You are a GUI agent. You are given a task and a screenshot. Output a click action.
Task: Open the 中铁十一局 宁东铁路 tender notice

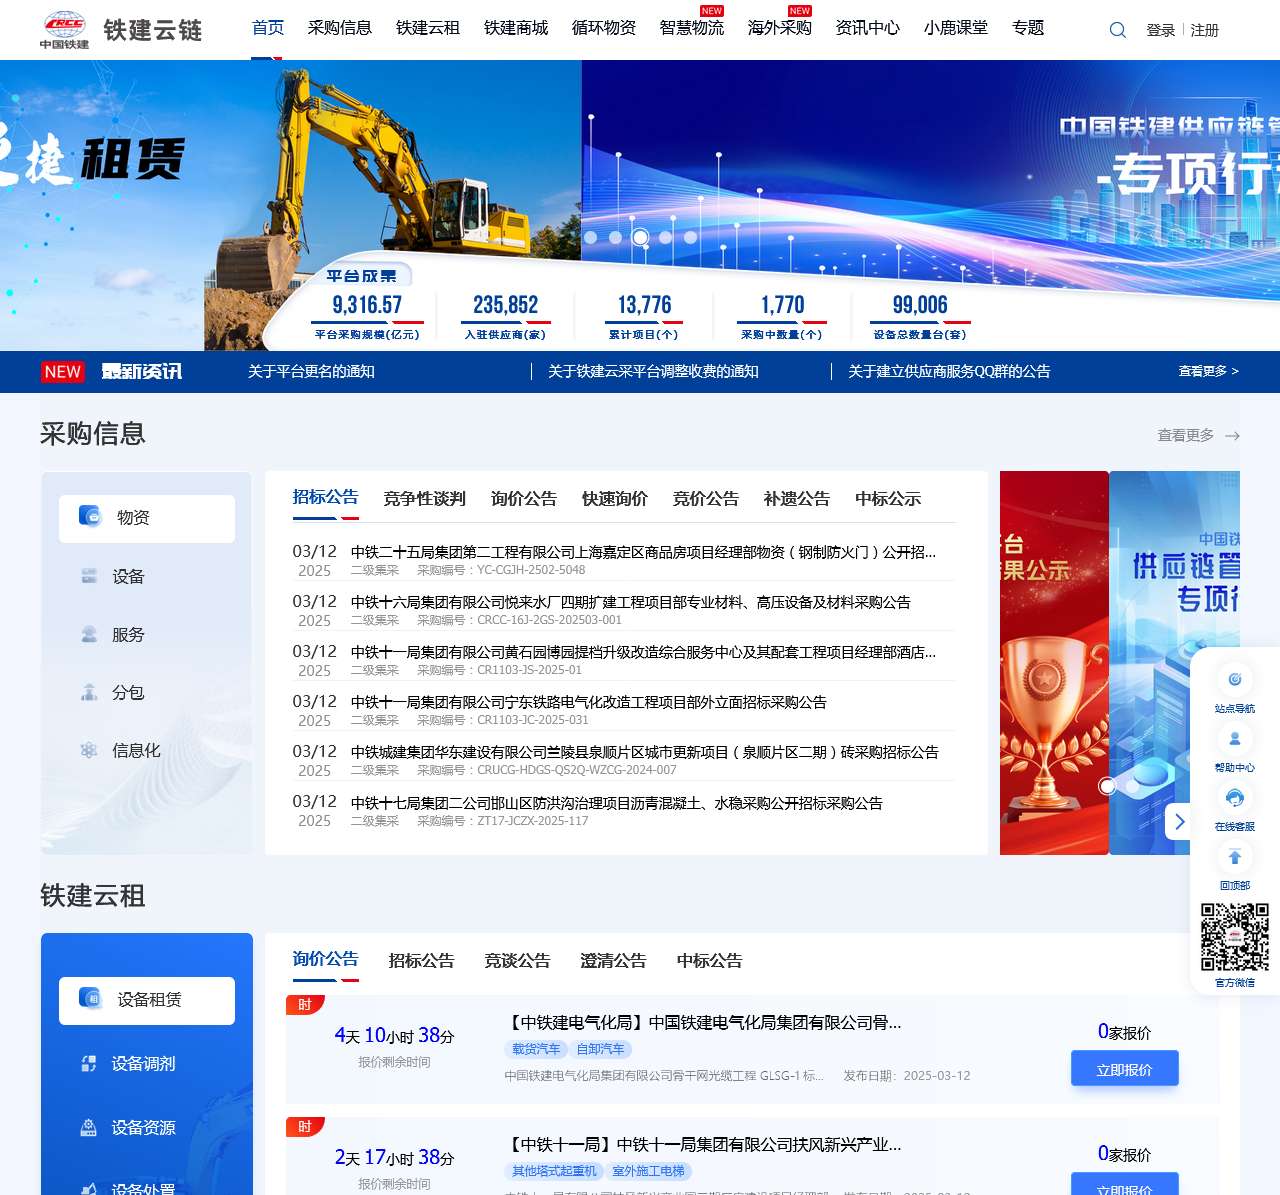(589, 702)
